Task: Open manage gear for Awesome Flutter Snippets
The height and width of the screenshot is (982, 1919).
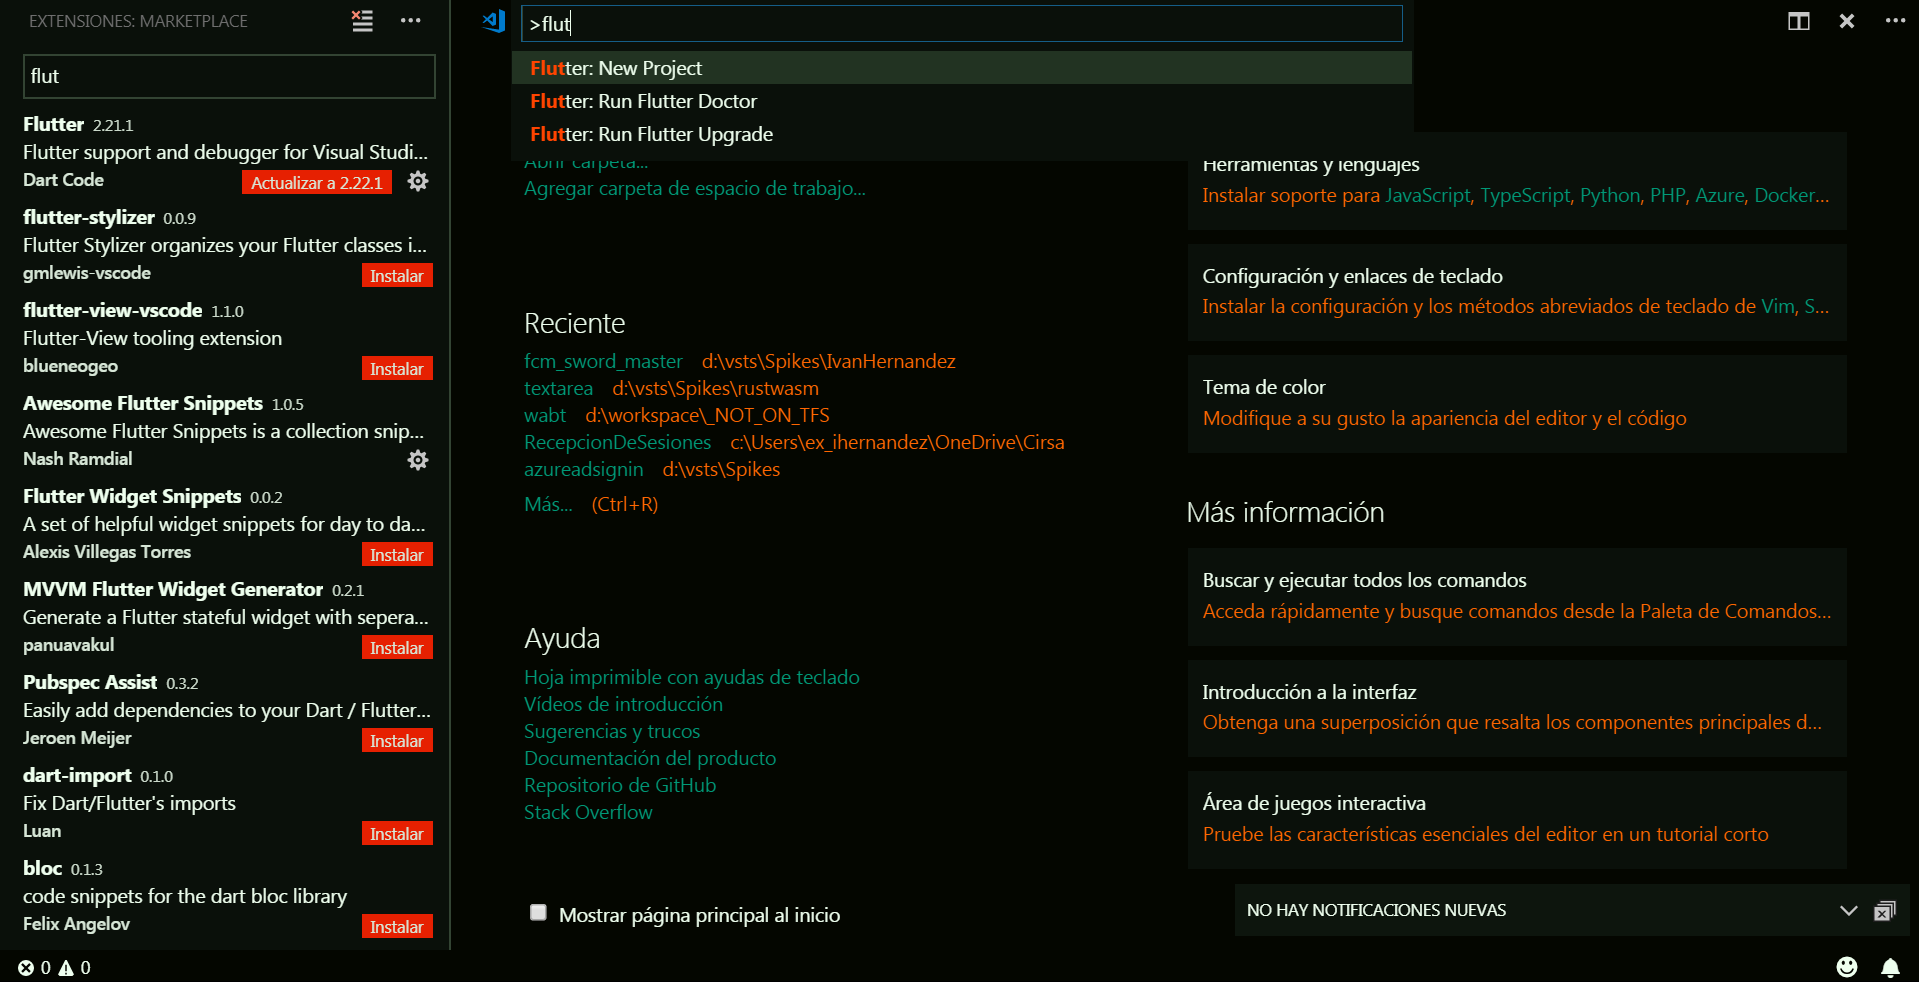Action: coord(418,460)
